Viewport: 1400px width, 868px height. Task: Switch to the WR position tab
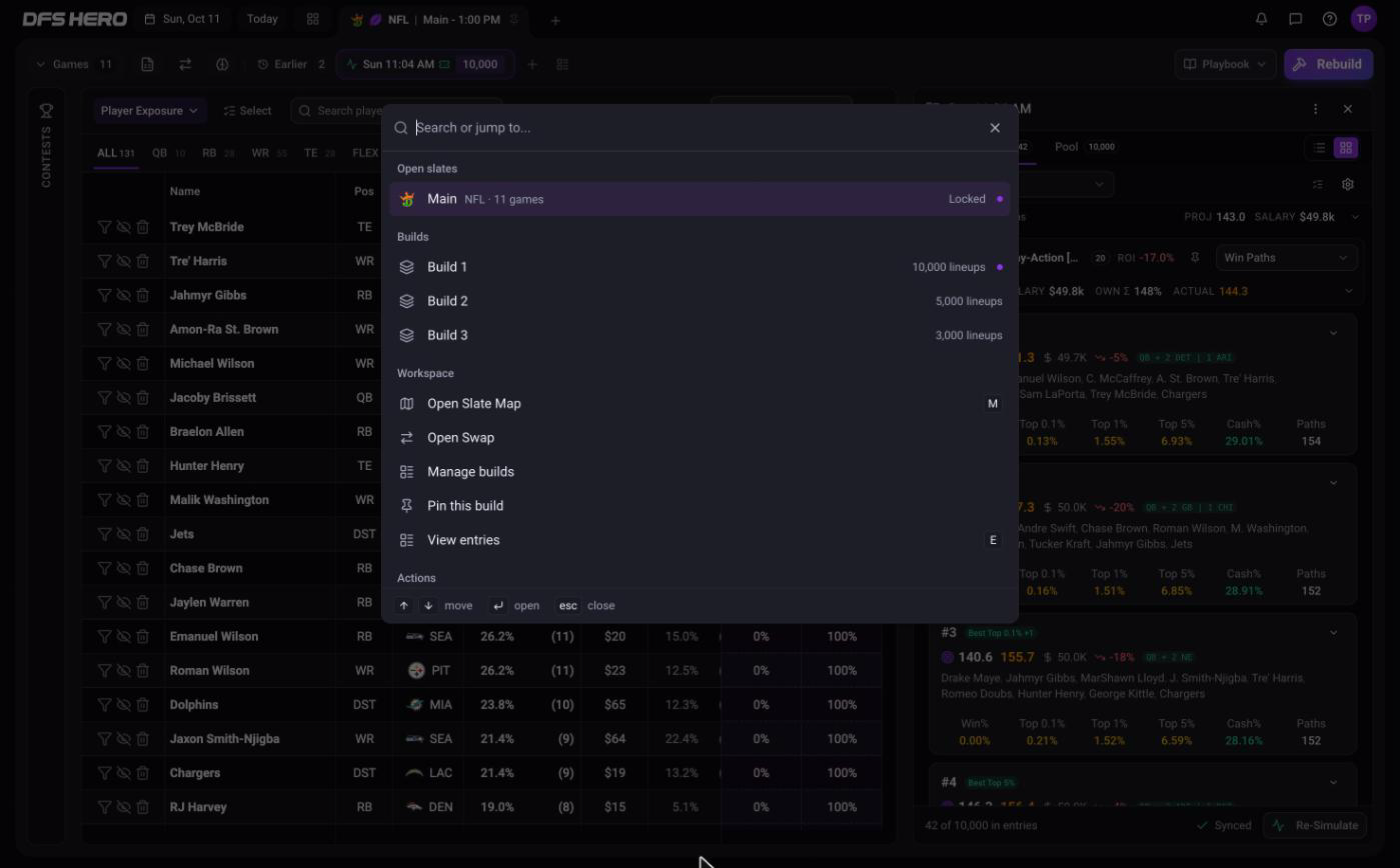pos(268,153)
